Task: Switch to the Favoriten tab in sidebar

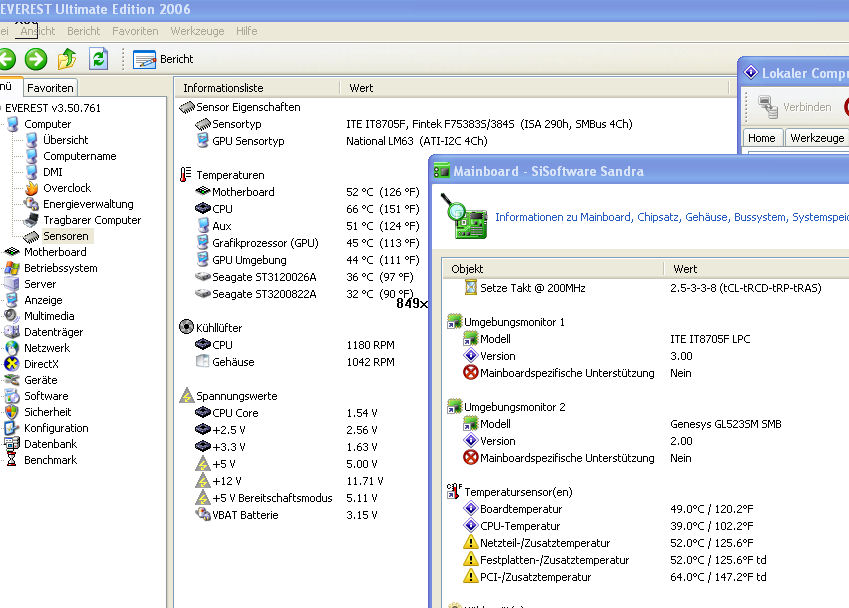Action: coord(50,88)
